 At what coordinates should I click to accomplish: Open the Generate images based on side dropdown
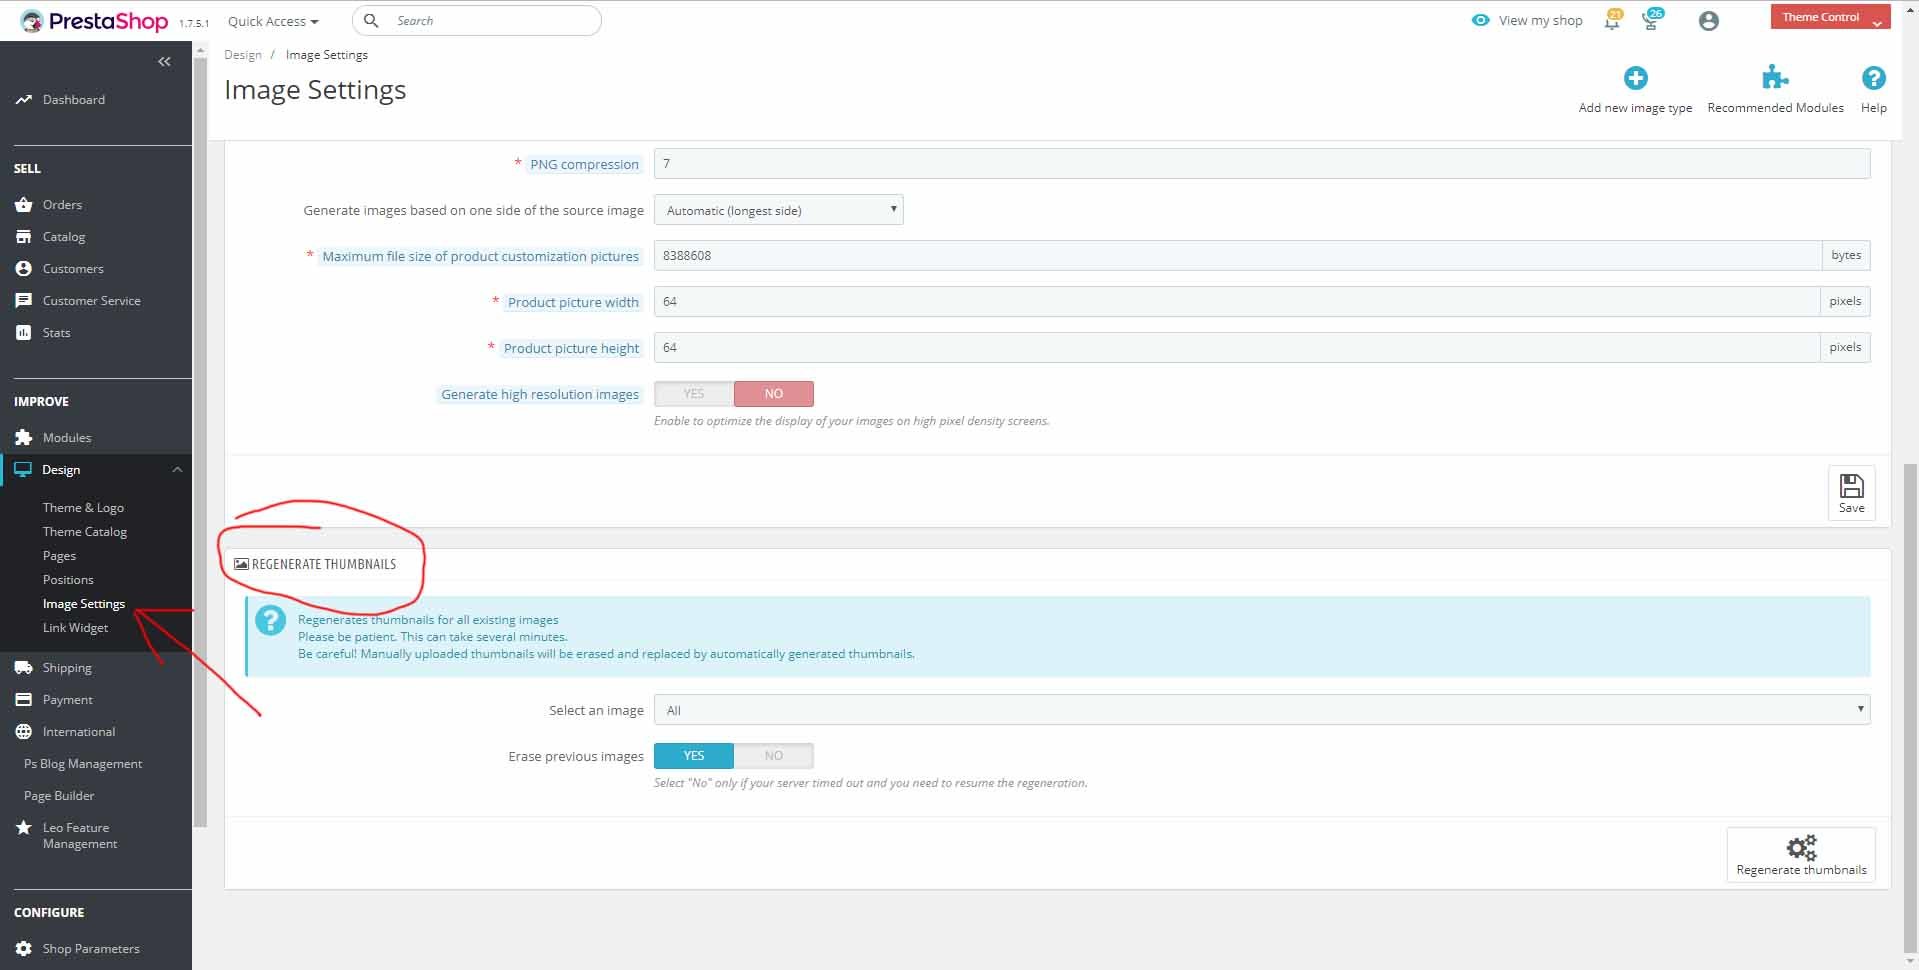coord(778,210)
